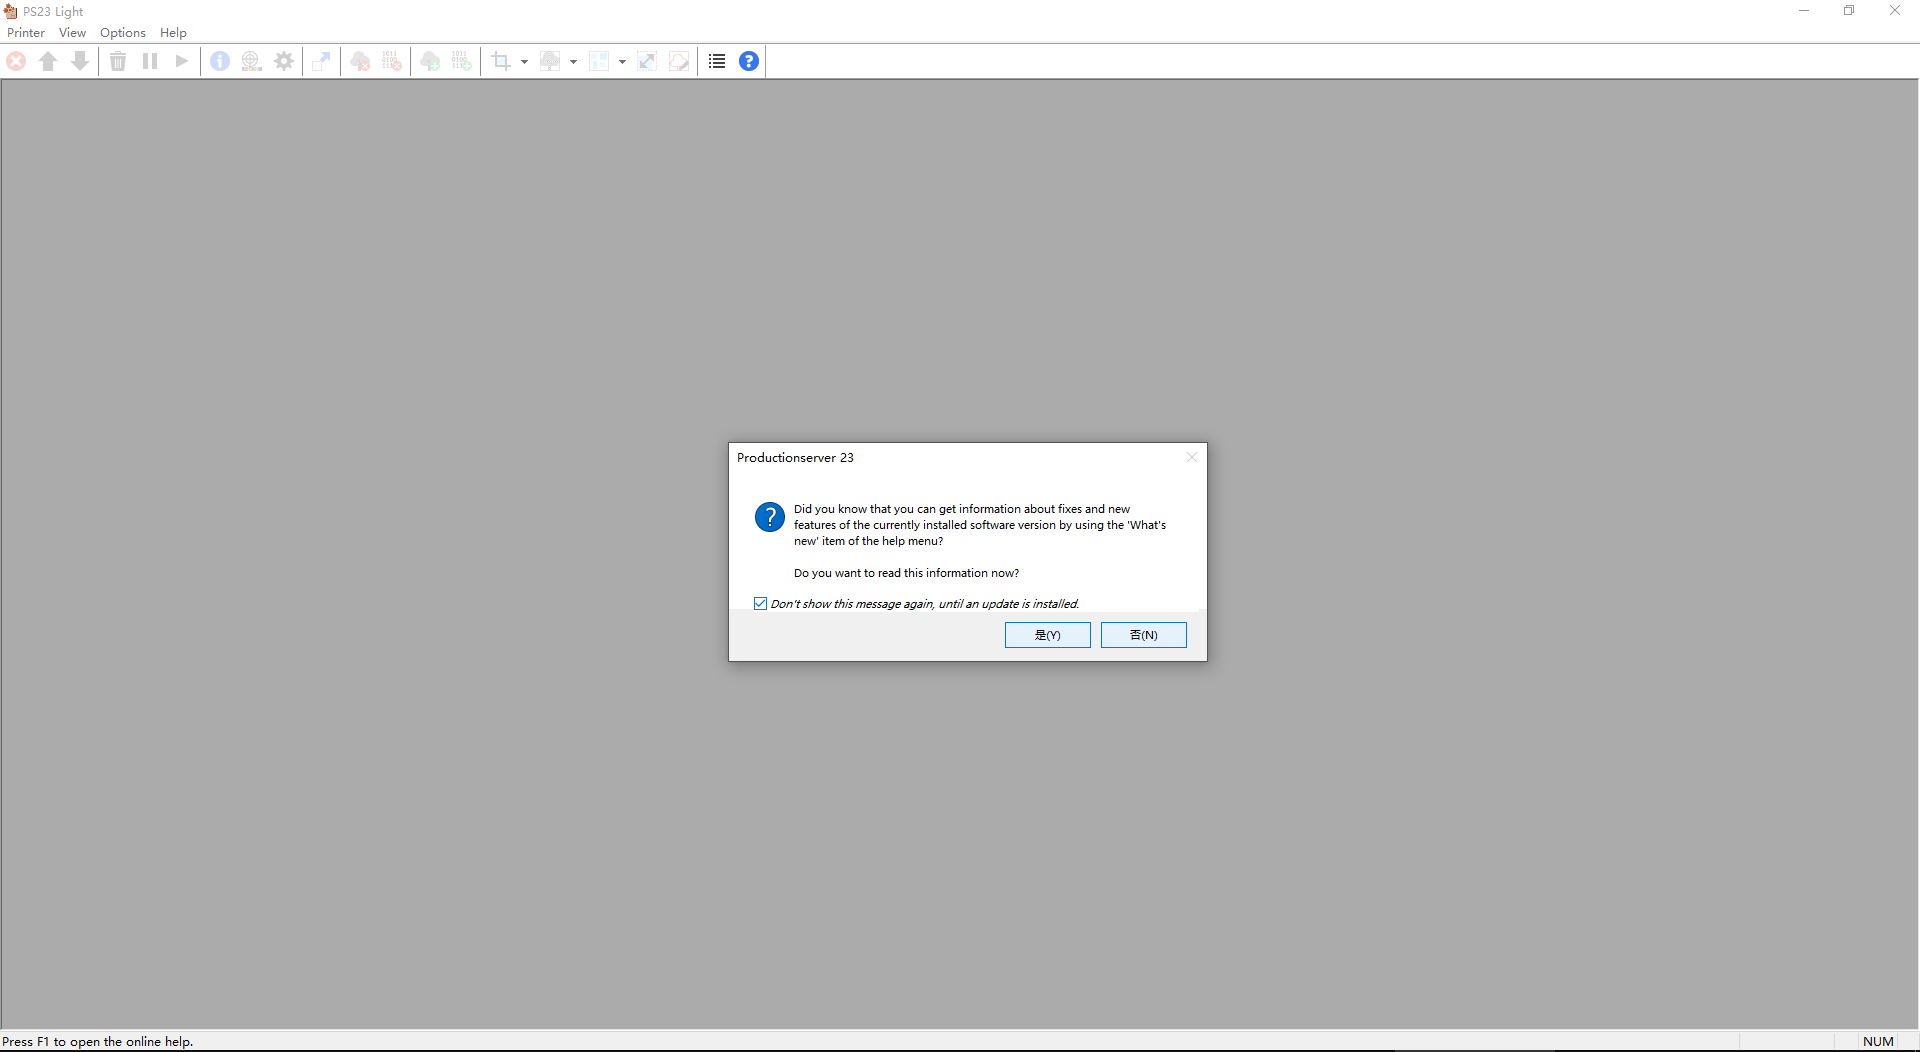Click the remove binary data icon
Image resolution: width=1920 pixels, height=1052 pixels.
392,61
